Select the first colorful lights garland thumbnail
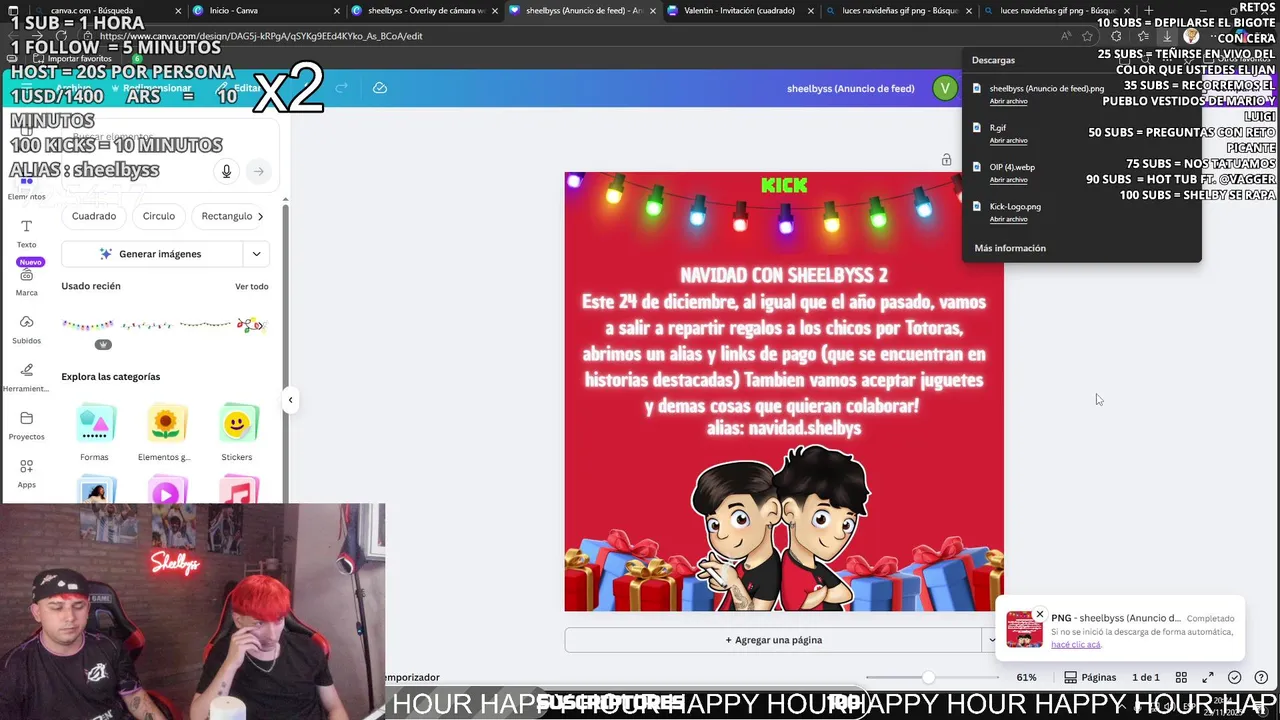The width and height of the screenshot is (1280, 720). [87, 325]
